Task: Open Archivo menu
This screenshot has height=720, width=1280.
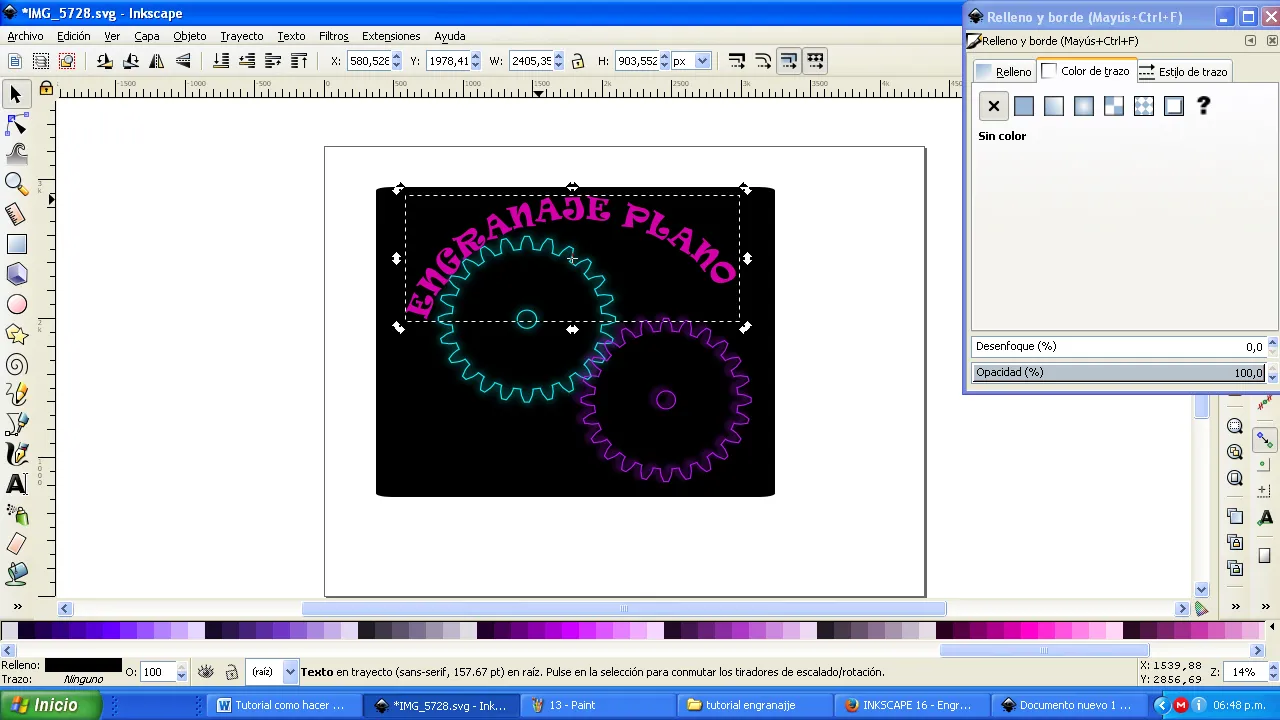Action: pos(26,36)
